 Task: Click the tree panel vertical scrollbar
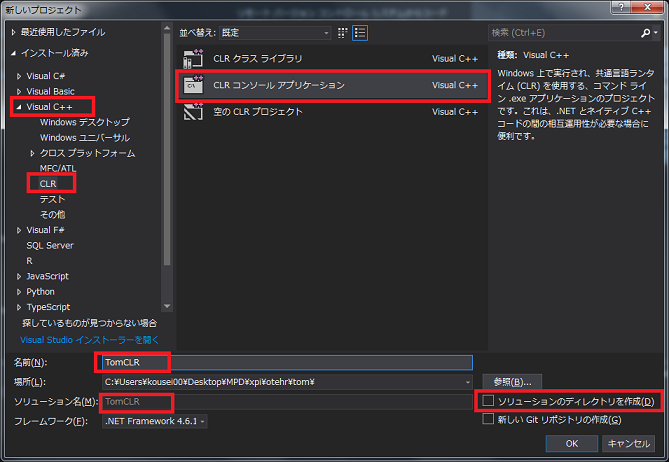pos(167,149)
